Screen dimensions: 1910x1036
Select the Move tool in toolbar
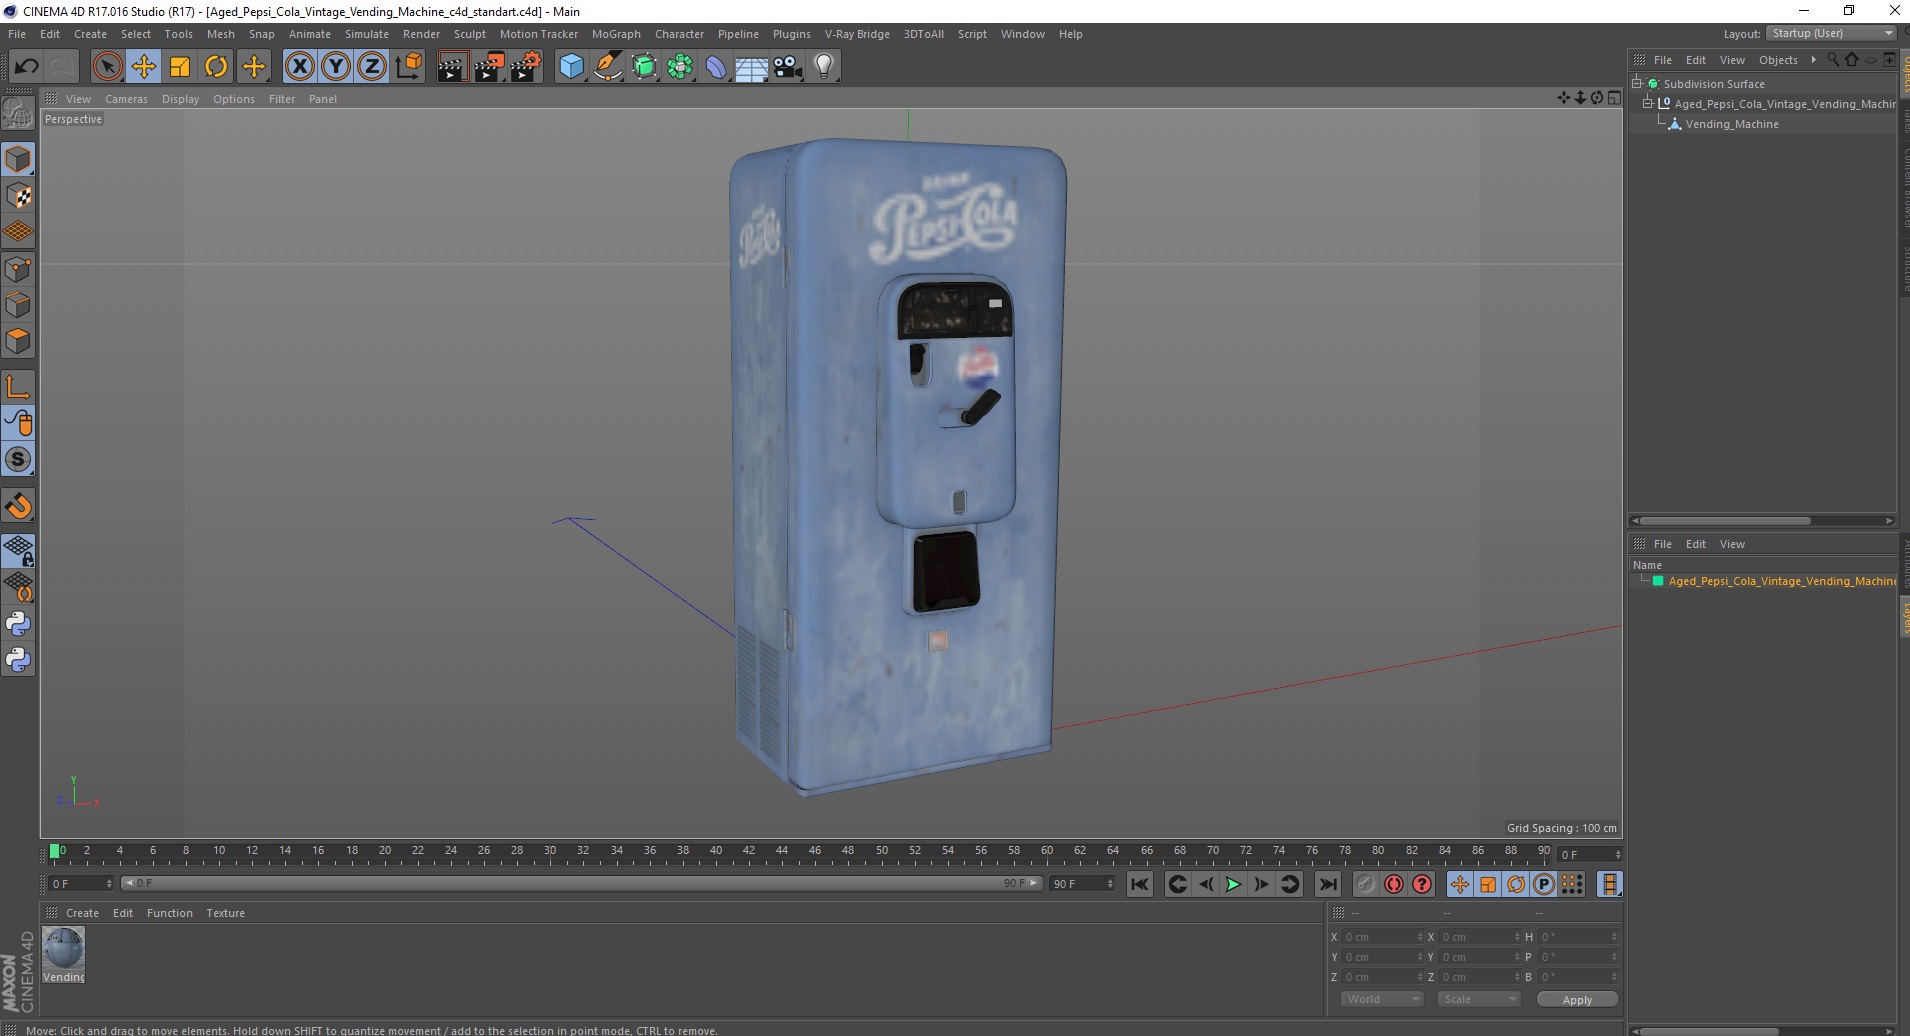pyautogui.click(x=143, y=66)
